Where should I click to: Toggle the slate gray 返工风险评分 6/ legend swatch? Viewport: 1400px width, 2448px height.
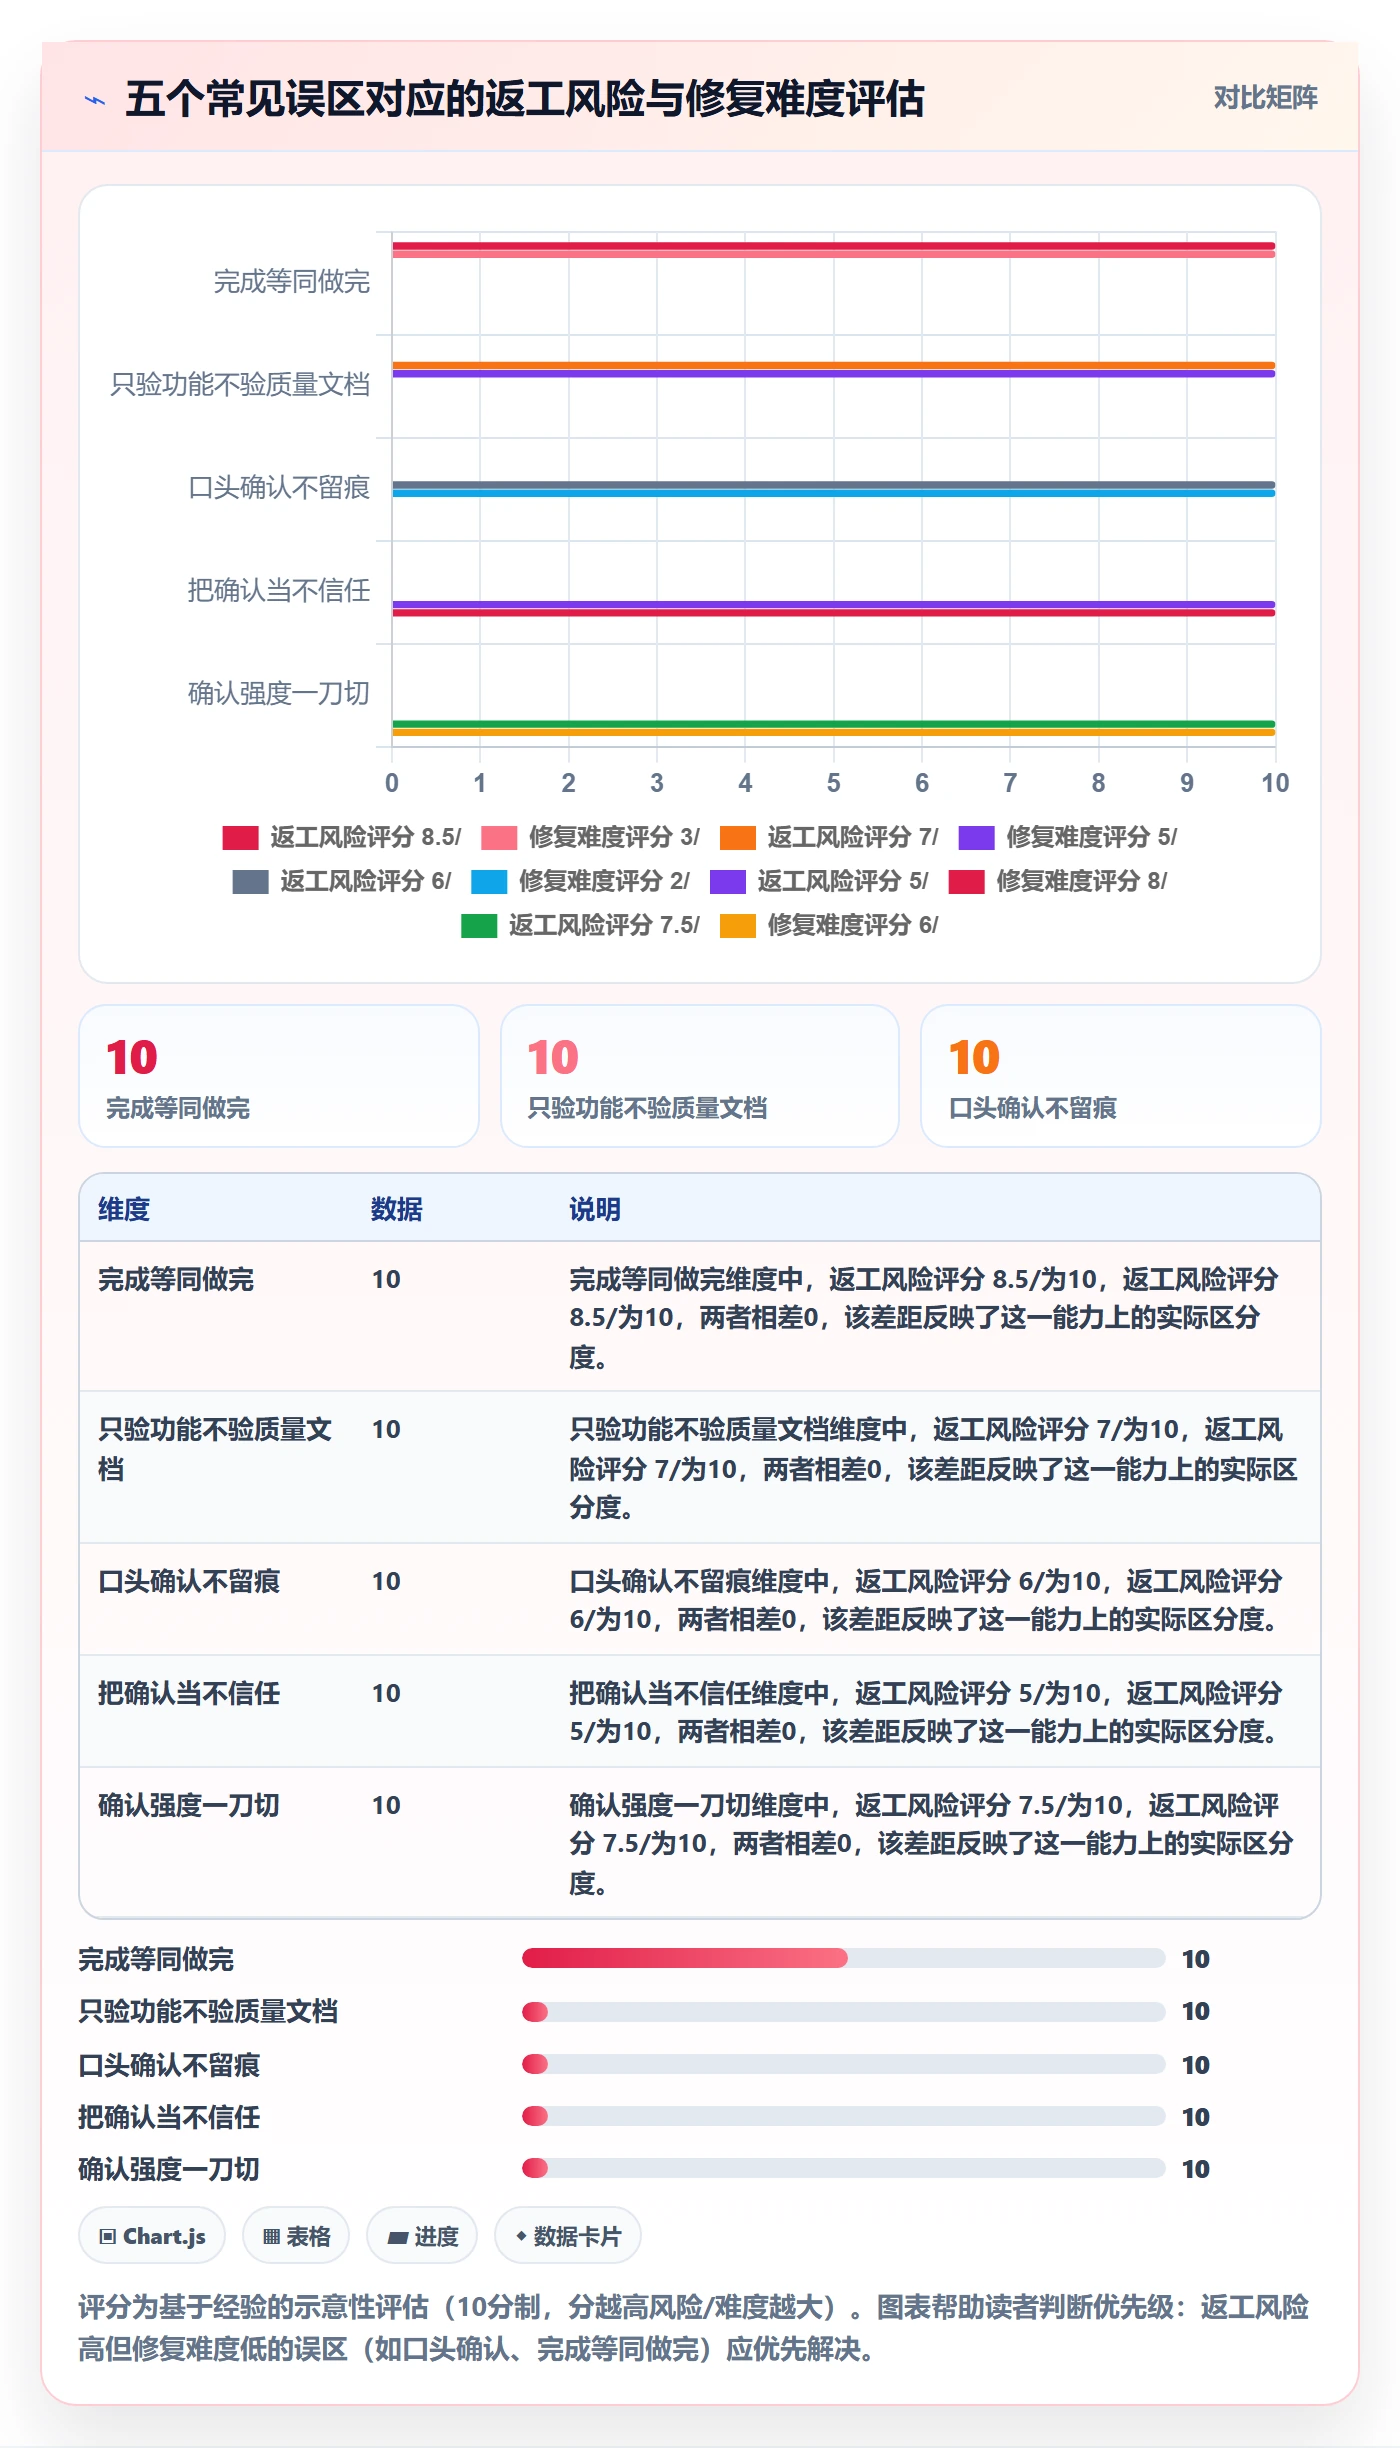point(250,881)
